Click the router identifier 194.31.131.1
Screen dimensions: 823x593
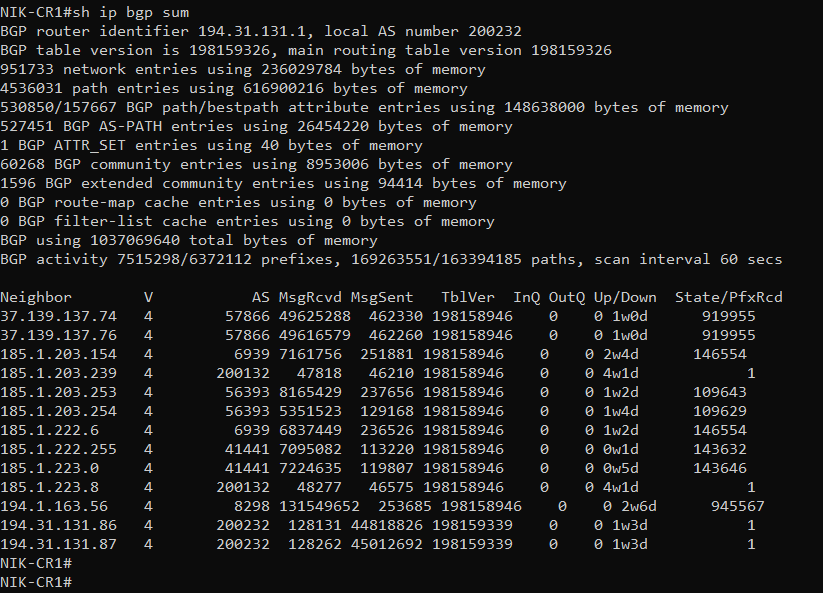[251, 31]
